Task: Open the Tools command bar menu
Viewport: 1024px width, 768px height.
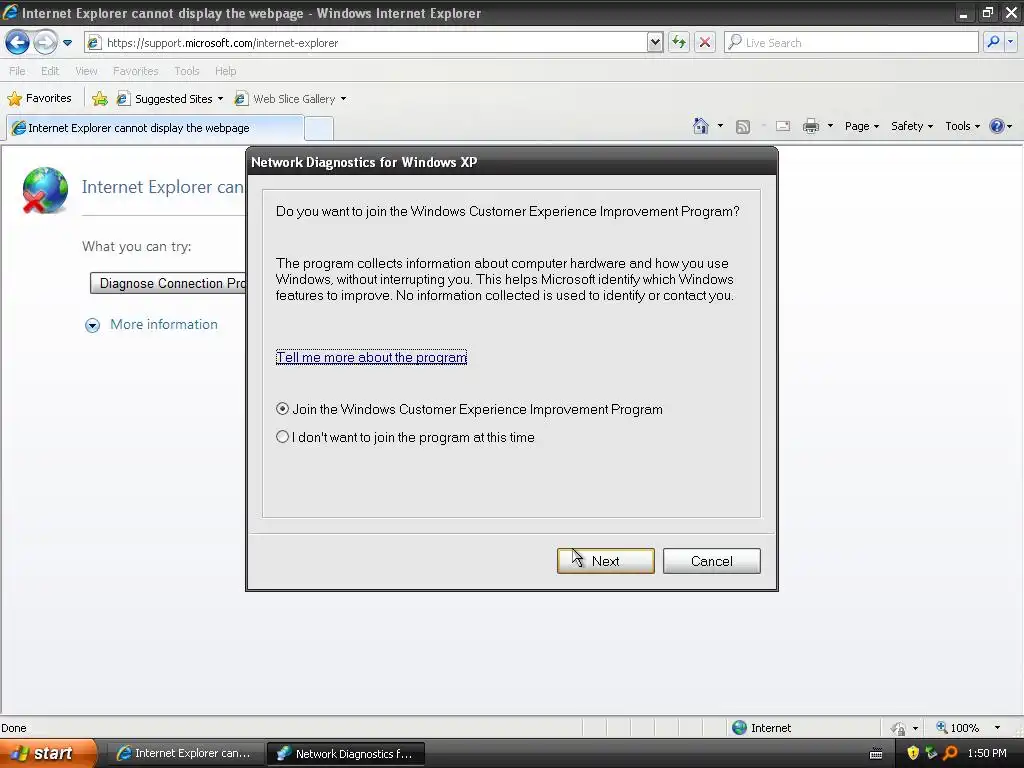Action: coord(962,126)
